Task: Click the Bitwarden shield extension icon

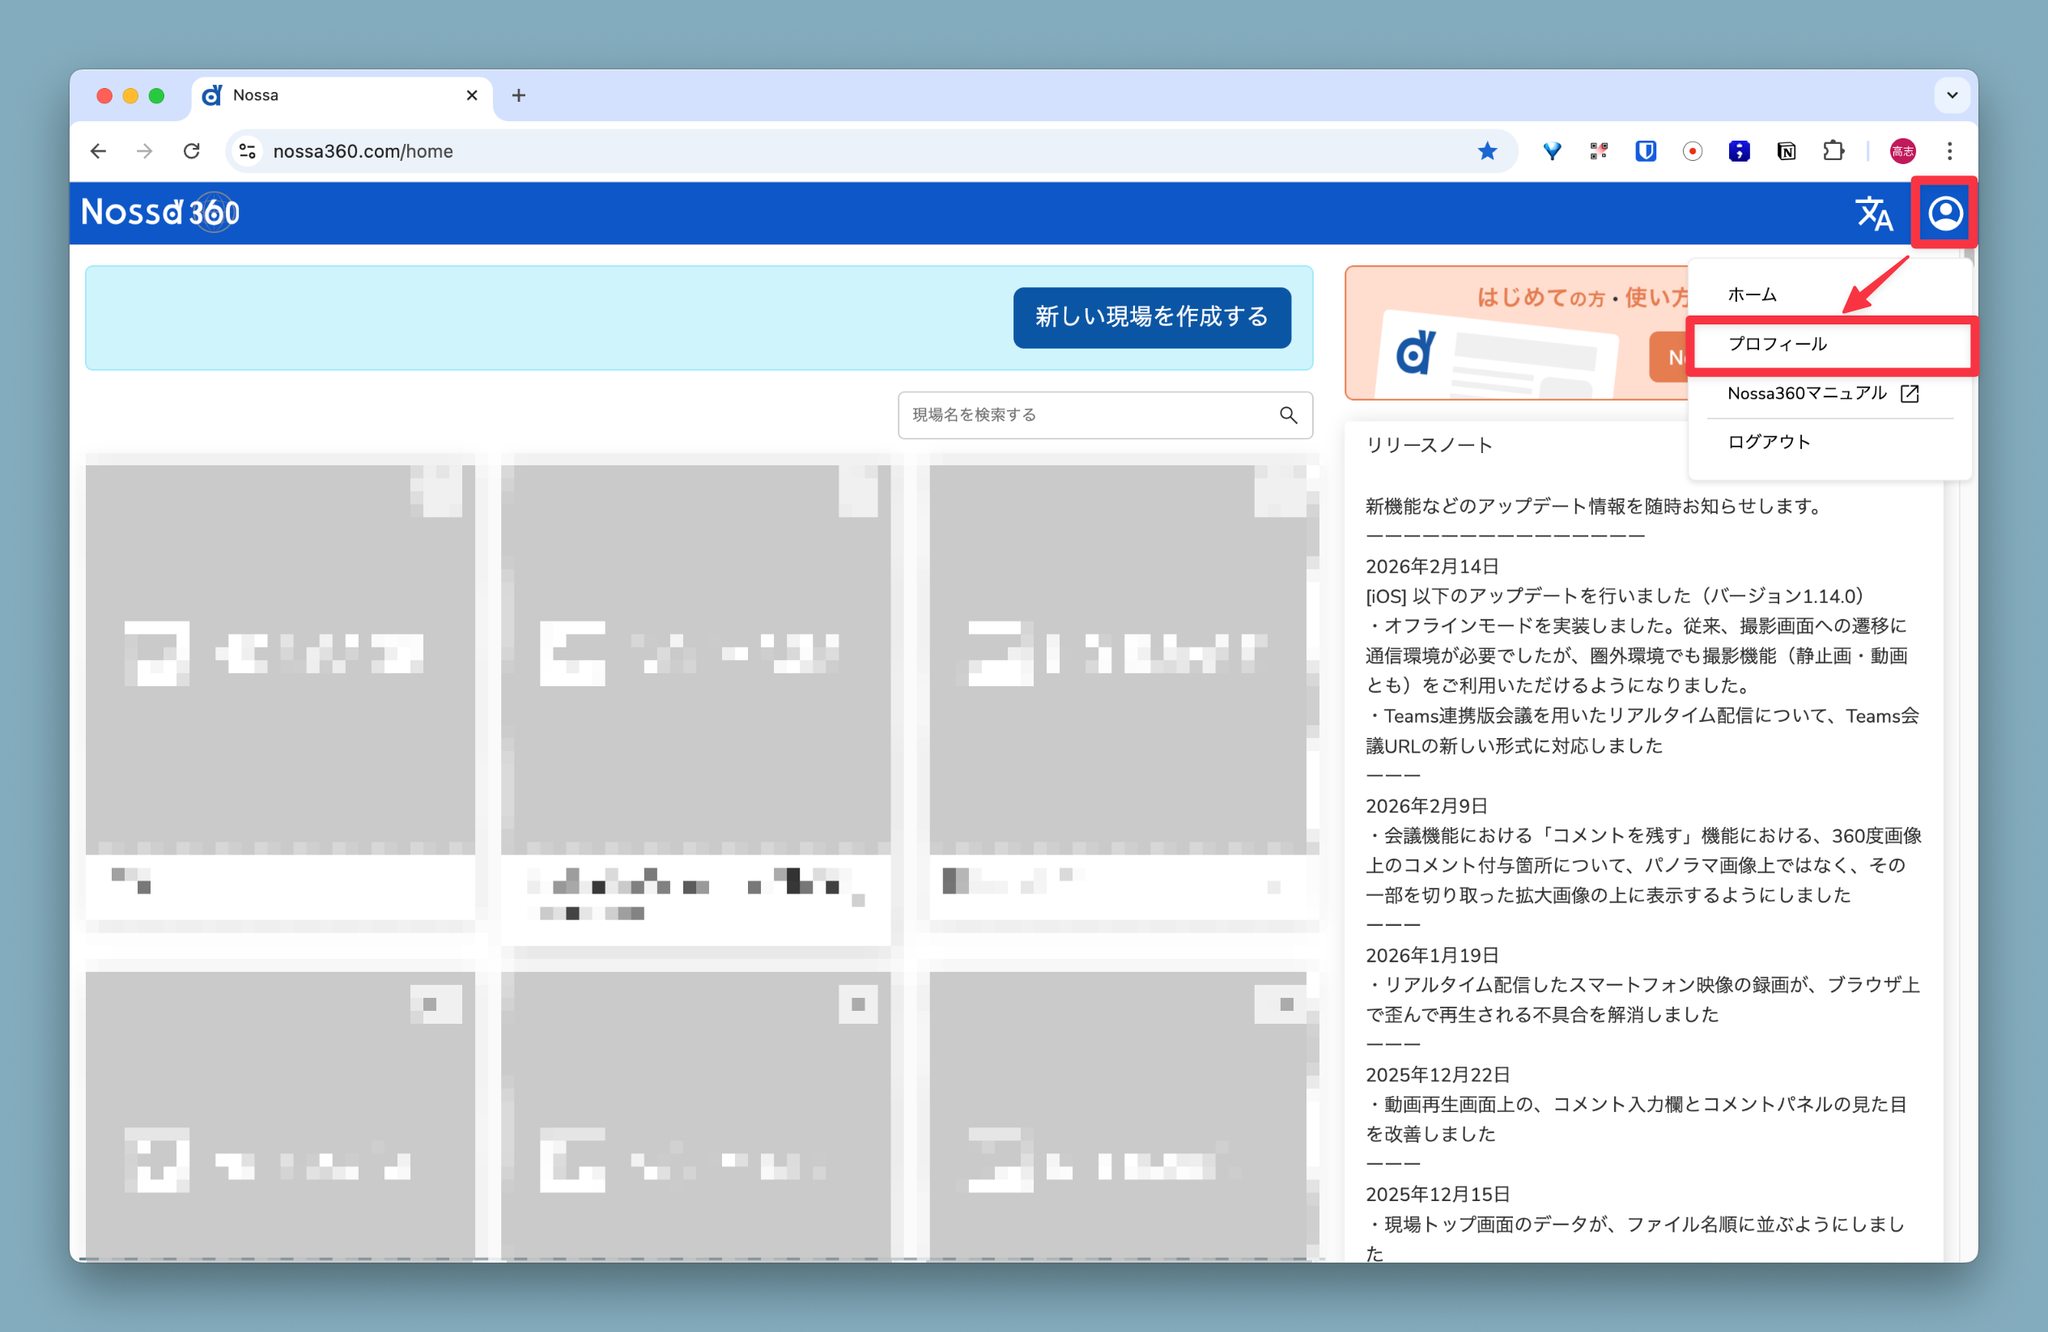Action: coord(1645,151)
